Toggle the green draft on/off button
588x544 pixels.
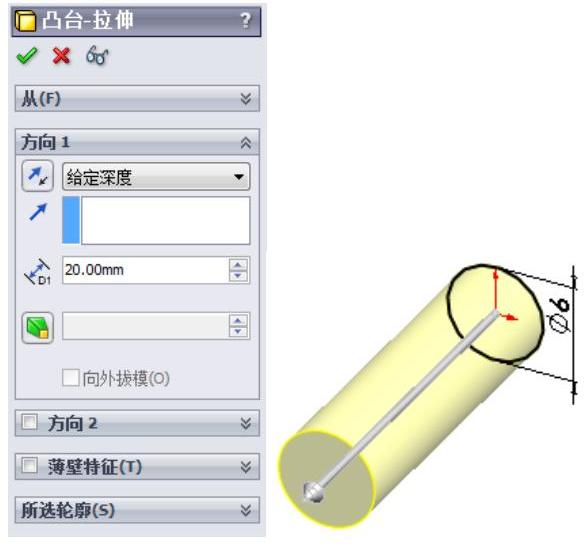click(38, 328)
